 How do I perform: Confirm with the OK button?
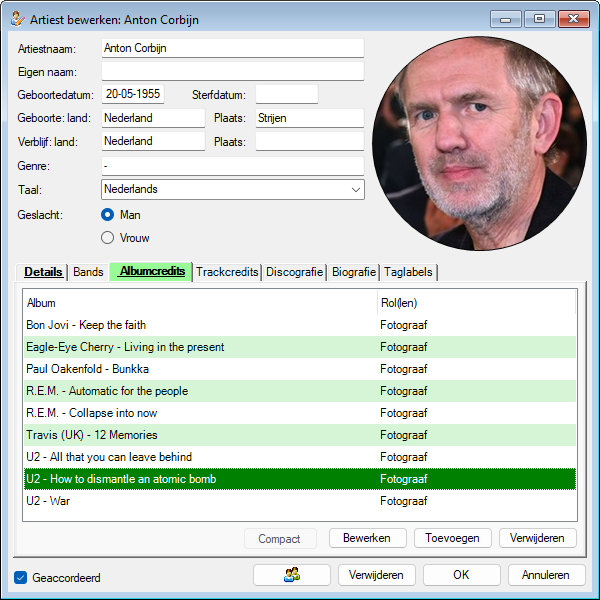pyautogui.click(x=461, y=575)
